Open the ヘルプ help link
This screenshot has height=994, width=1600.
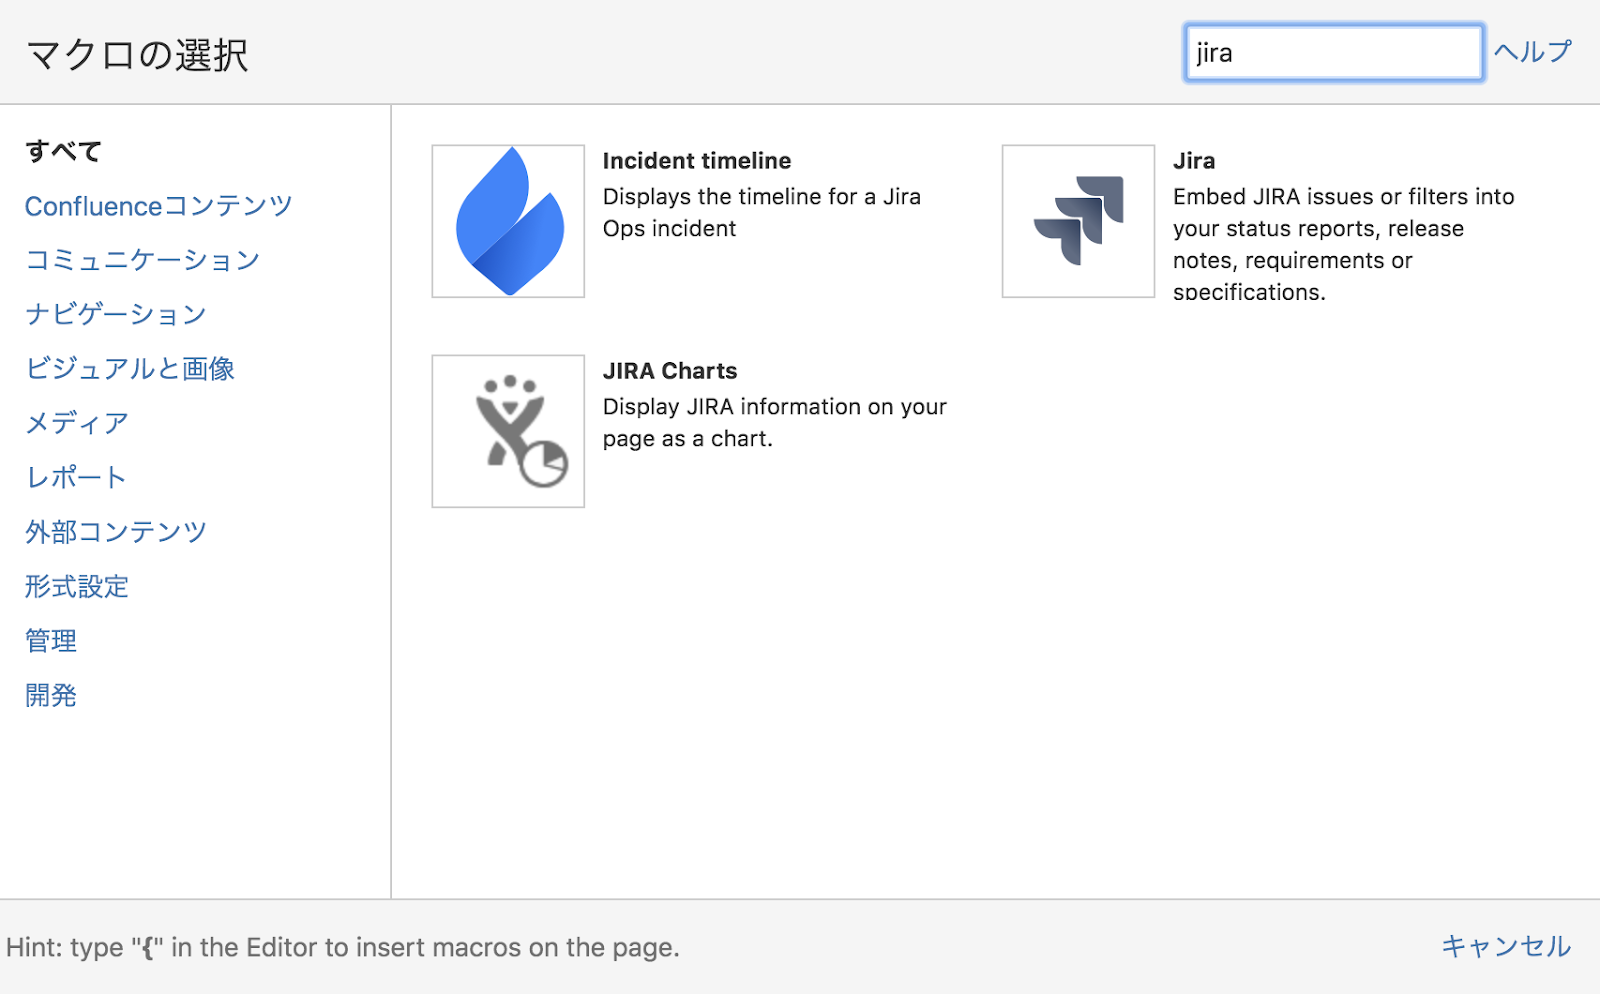1533,52
